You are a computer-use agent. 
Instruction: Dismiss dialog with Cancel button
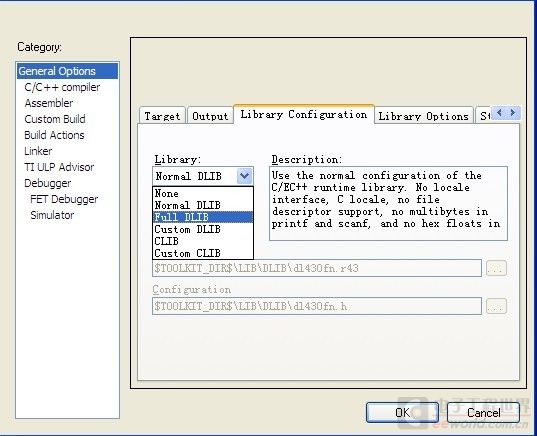[483, 412]
